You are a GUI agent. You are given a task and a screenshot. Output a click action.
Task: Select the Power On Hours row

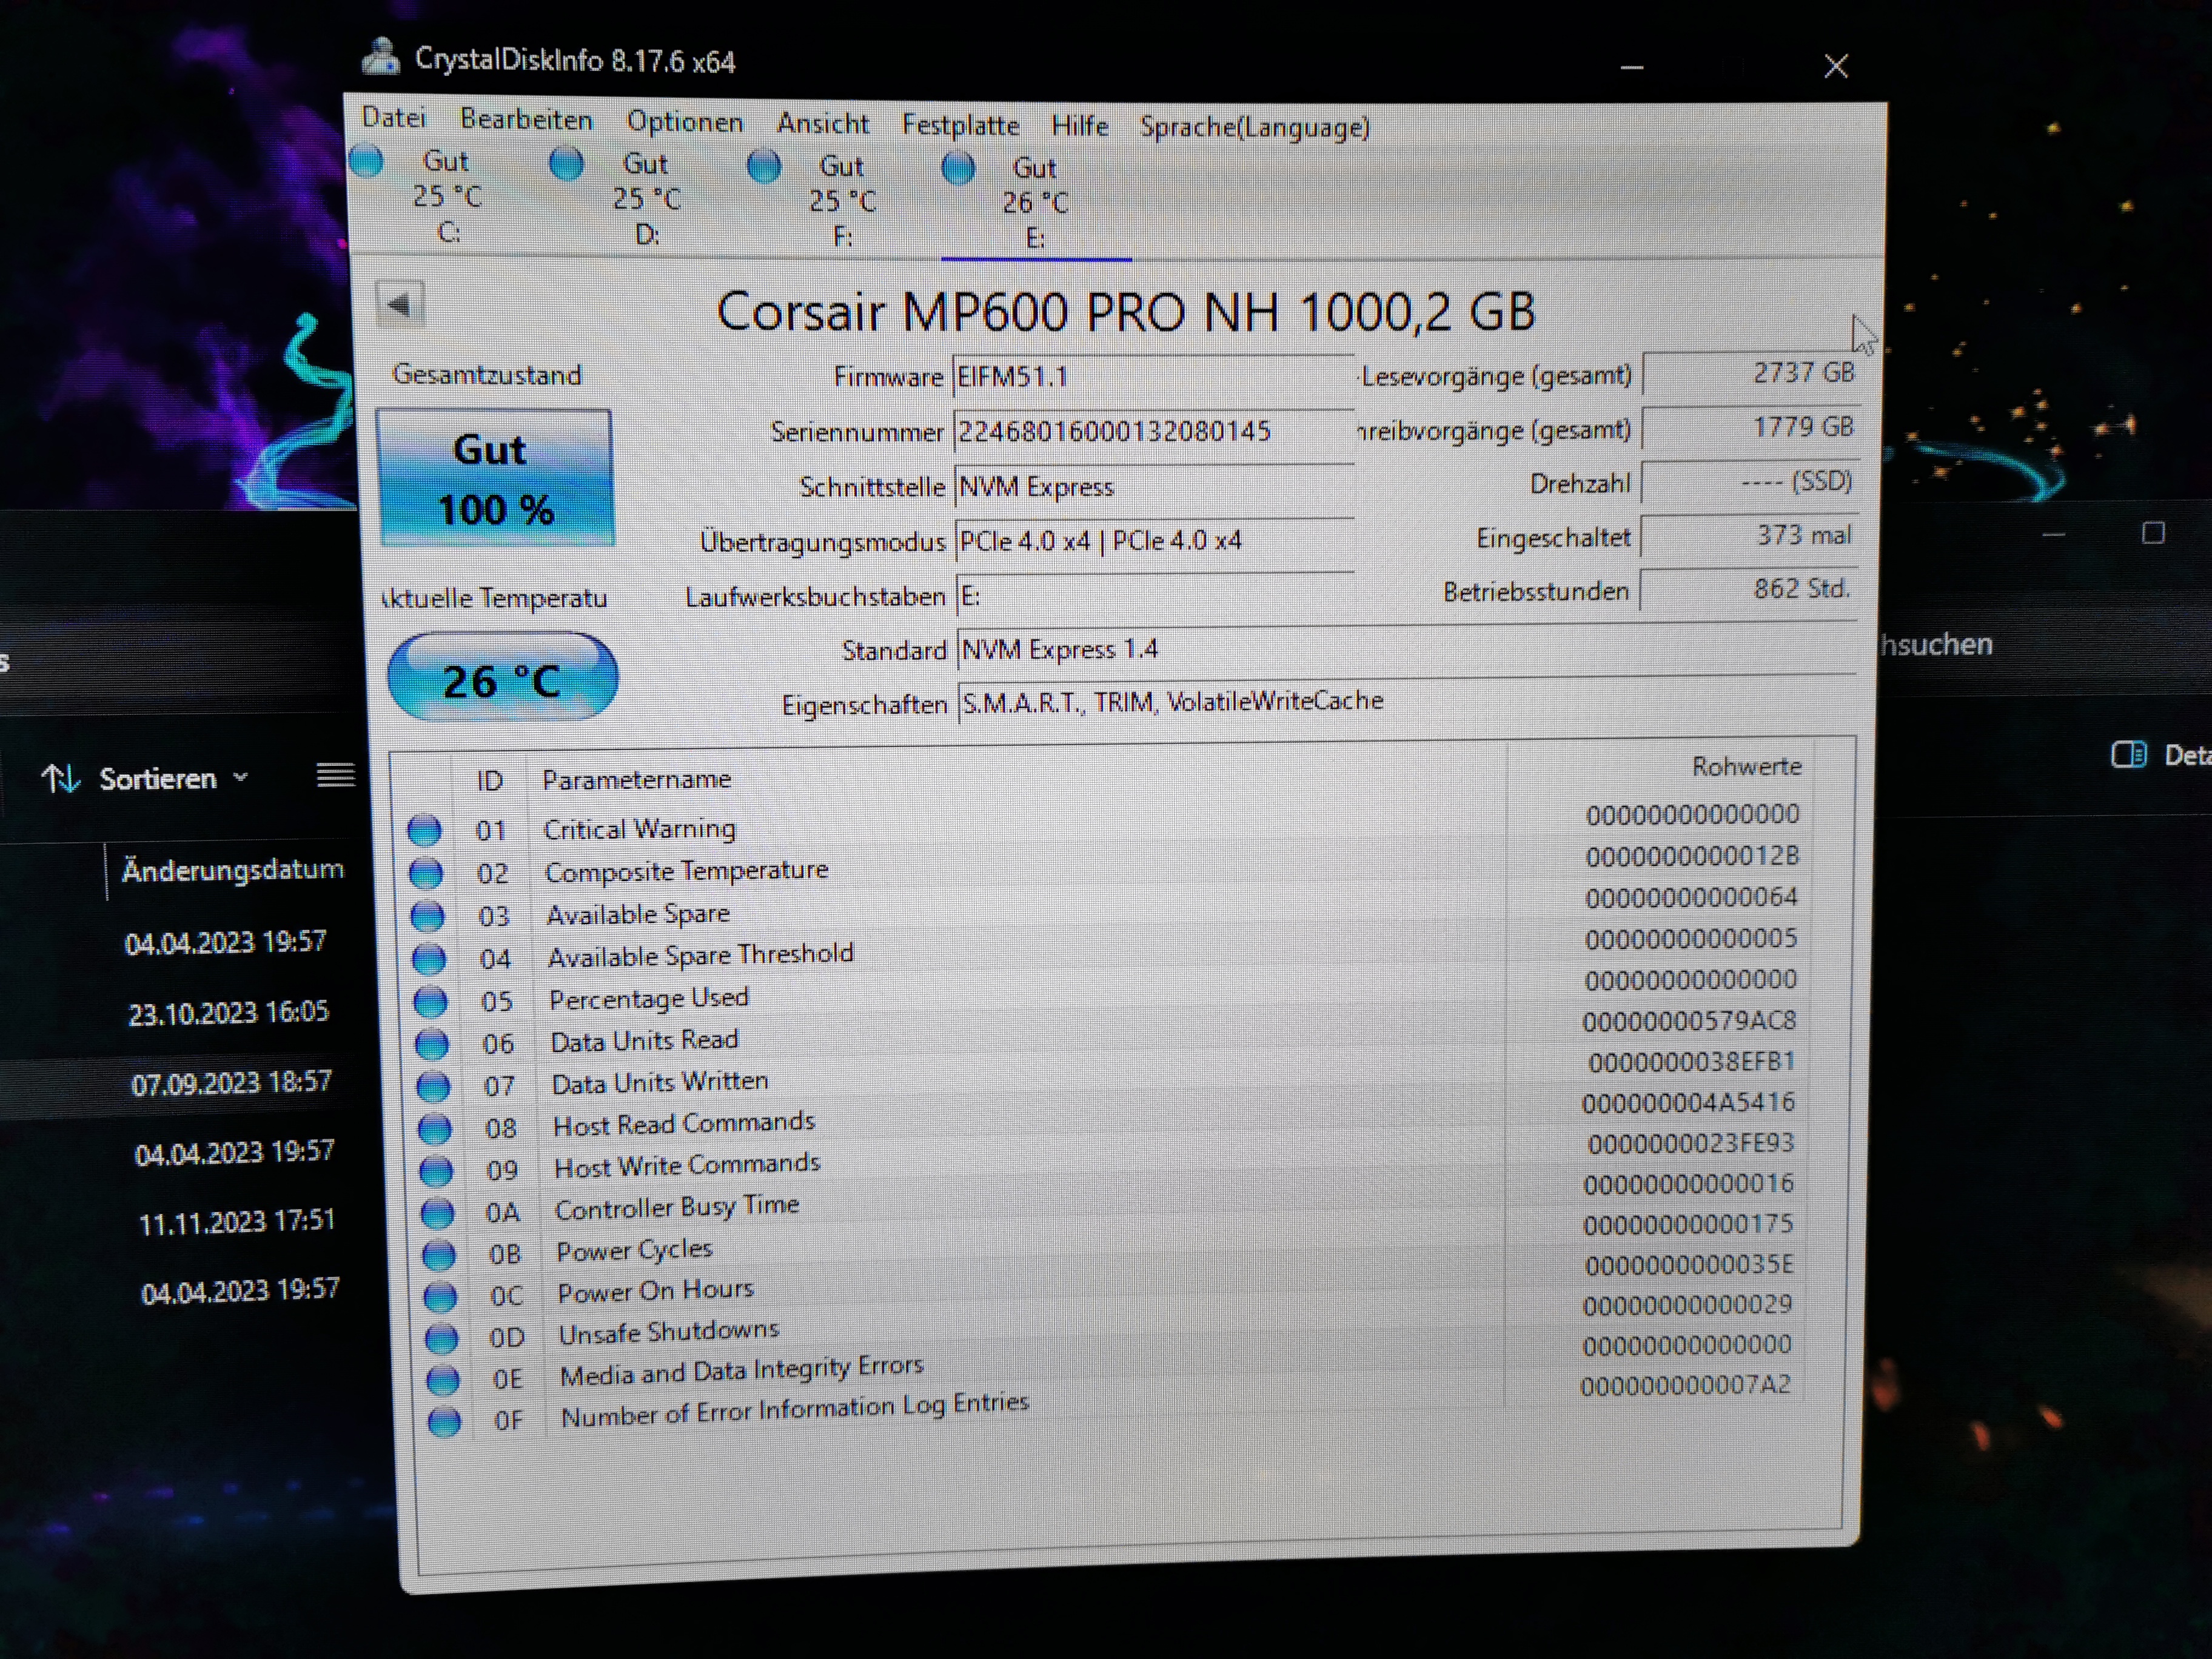(656, 1291)
